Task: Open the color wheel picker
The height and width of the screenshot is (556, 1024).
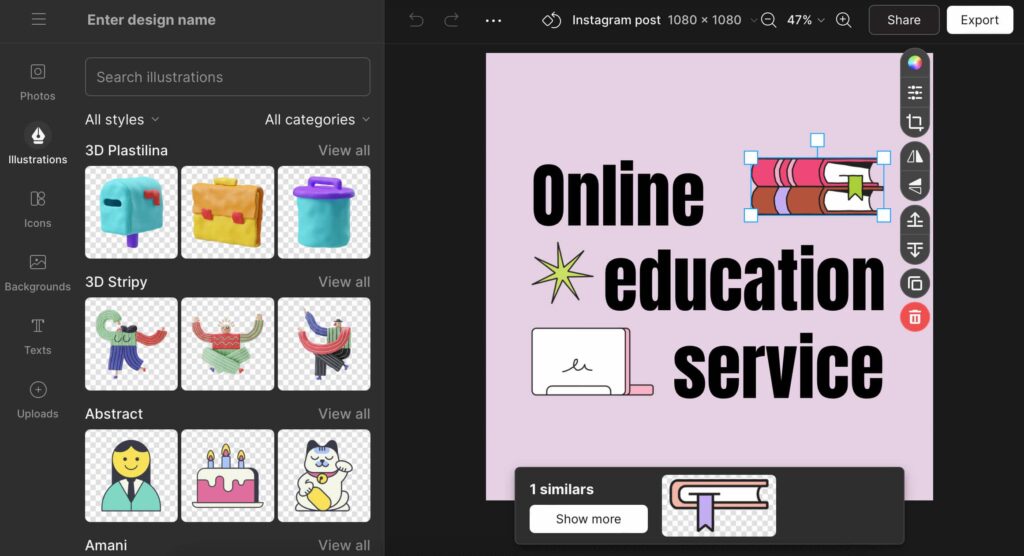Action: pos(914,63)
